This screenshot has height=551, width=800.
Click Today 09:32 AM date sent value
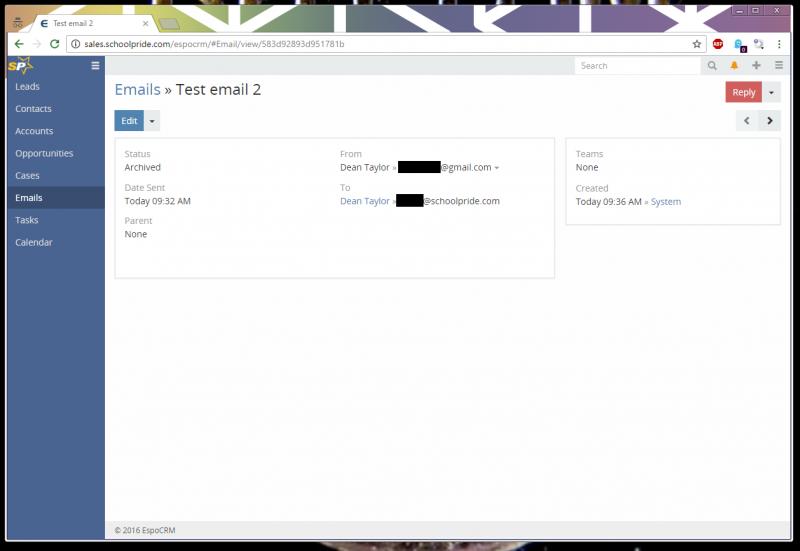tap(157, 201)
